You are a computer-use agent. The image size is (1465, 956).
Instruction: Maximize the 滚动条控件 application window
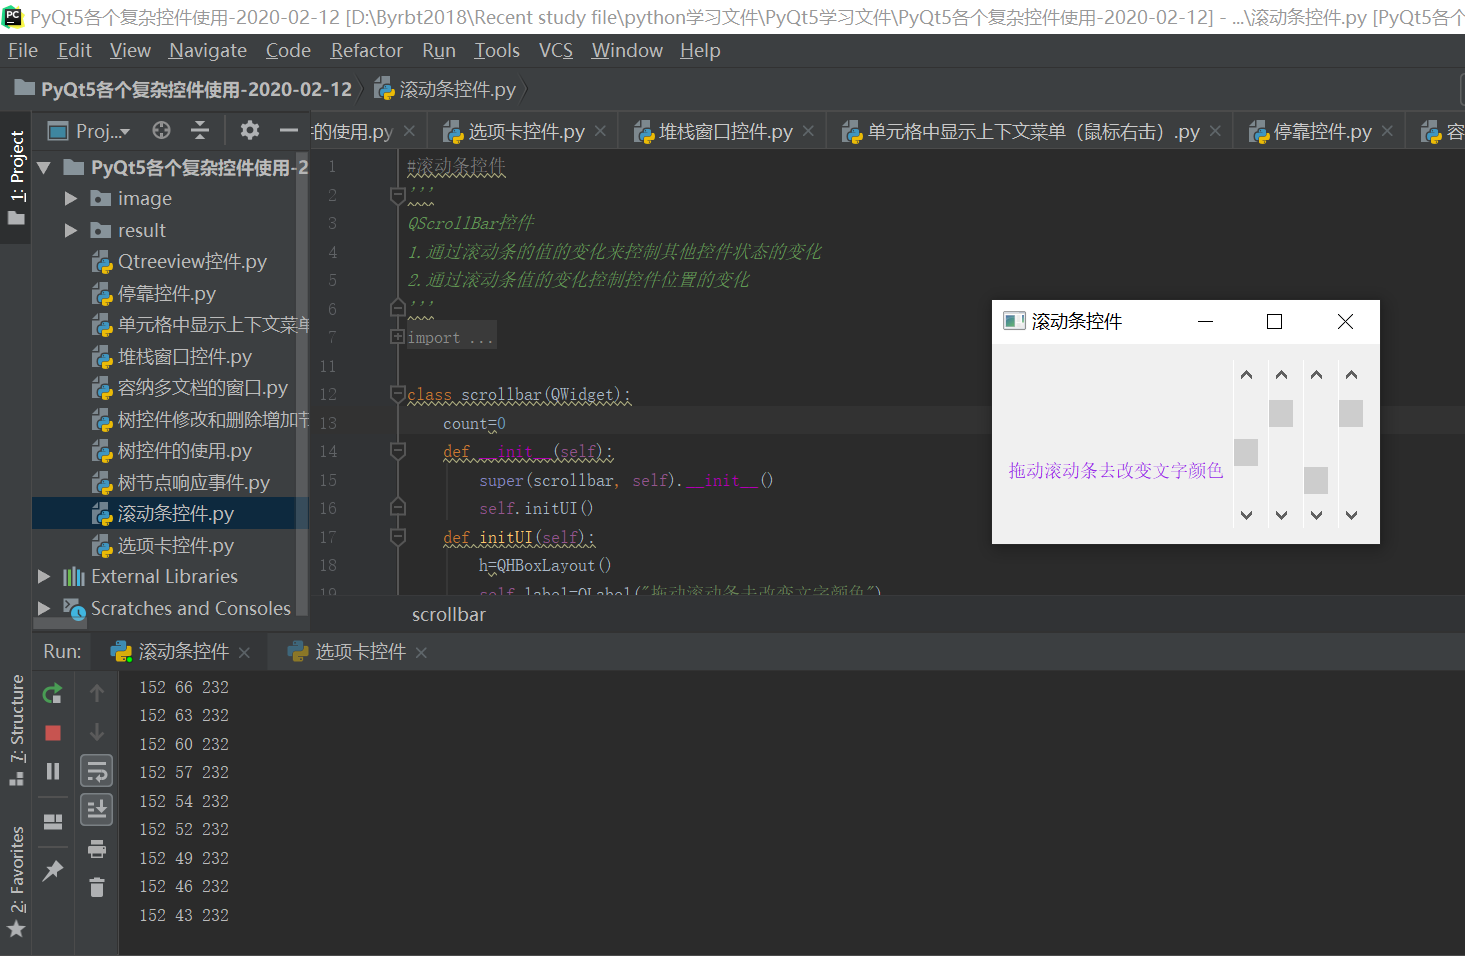click(x=1274, y=321)
